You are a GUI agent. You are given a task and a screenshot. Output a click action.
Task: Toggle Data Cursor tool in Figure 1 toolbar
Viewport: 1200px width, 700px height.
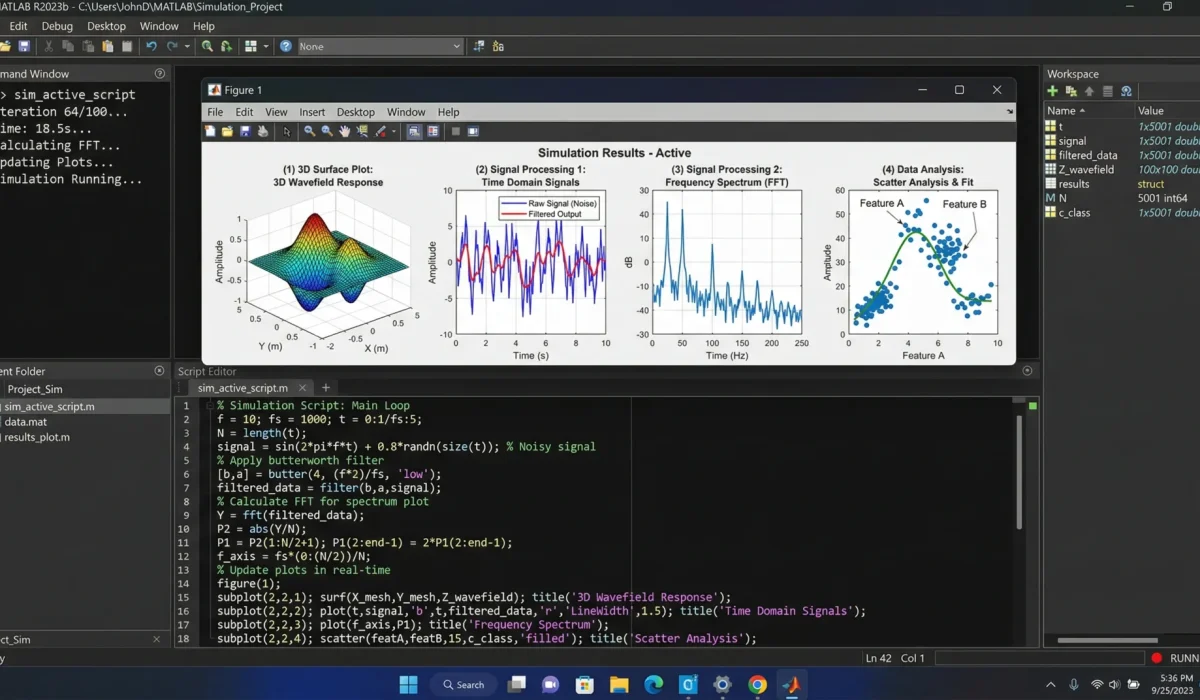pos(362,131)
